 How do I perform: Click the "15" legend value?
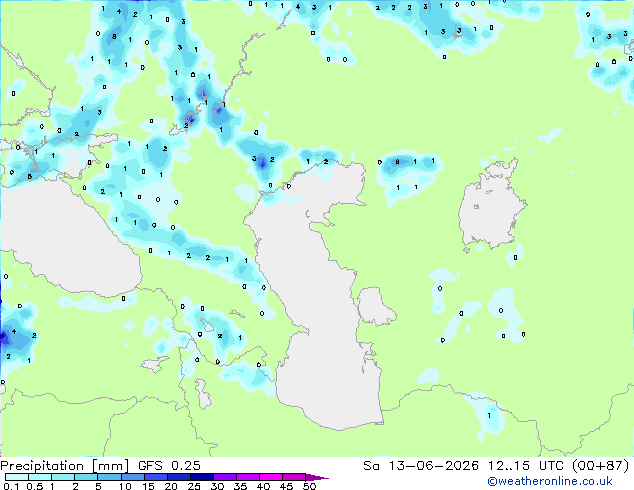coord(148,486)
